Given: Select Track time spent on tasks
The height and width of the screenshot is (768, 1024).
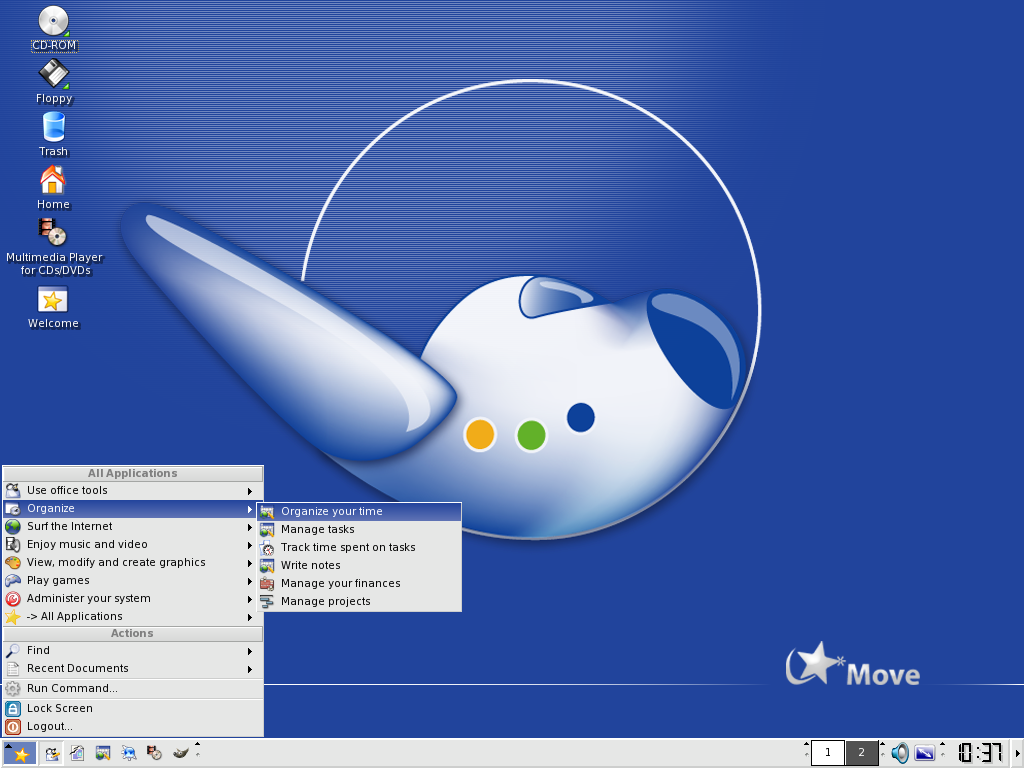Looking at the screenshot, I should tap(359, 547).
